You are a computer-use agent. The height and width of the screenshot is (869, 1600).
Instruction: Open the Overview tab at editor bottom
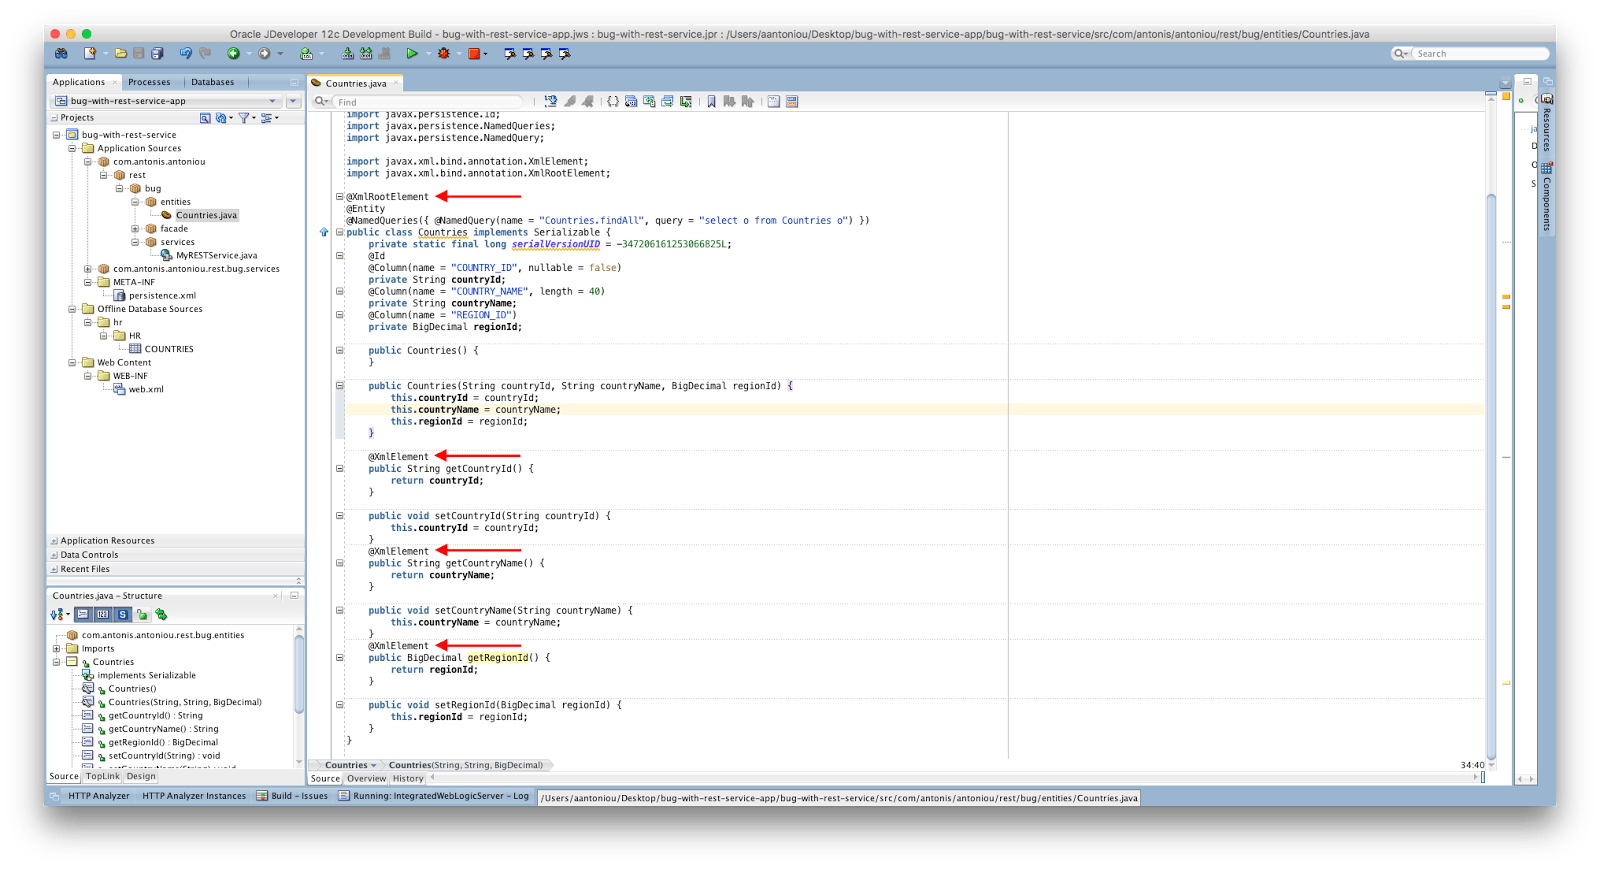pos(366,779)
